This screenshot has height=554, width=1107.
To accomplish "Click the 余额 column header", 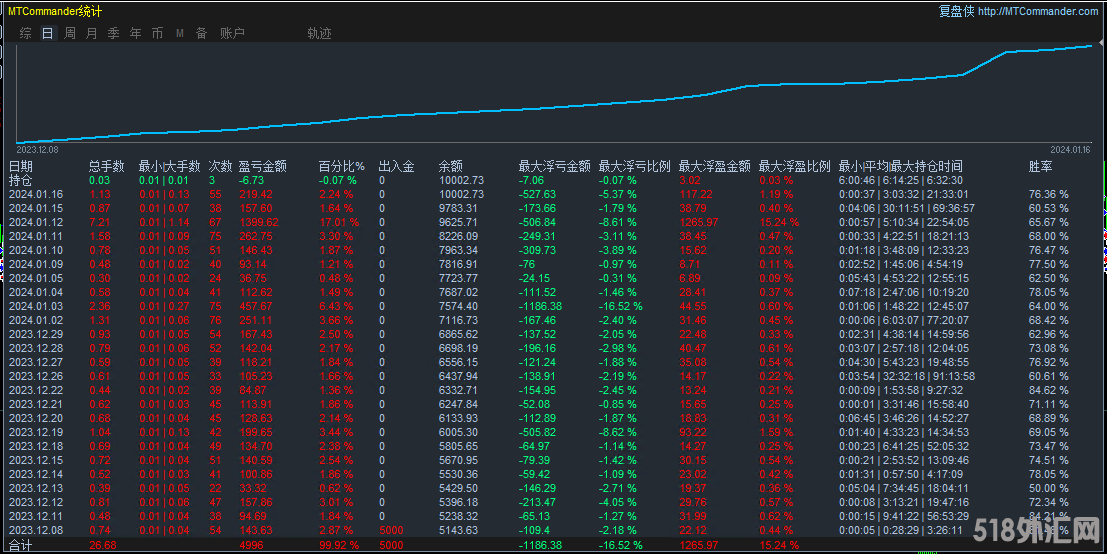I will [450, 166].
